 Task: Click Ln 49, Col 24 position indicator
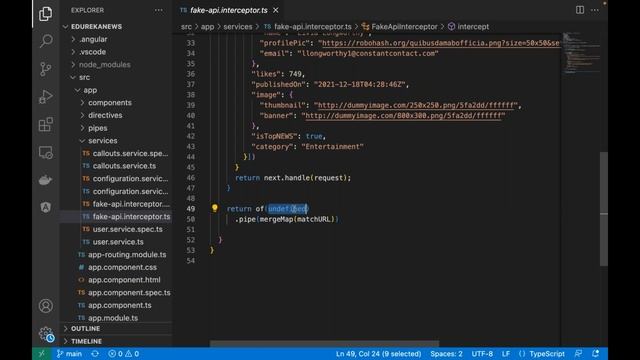point(378,354)
